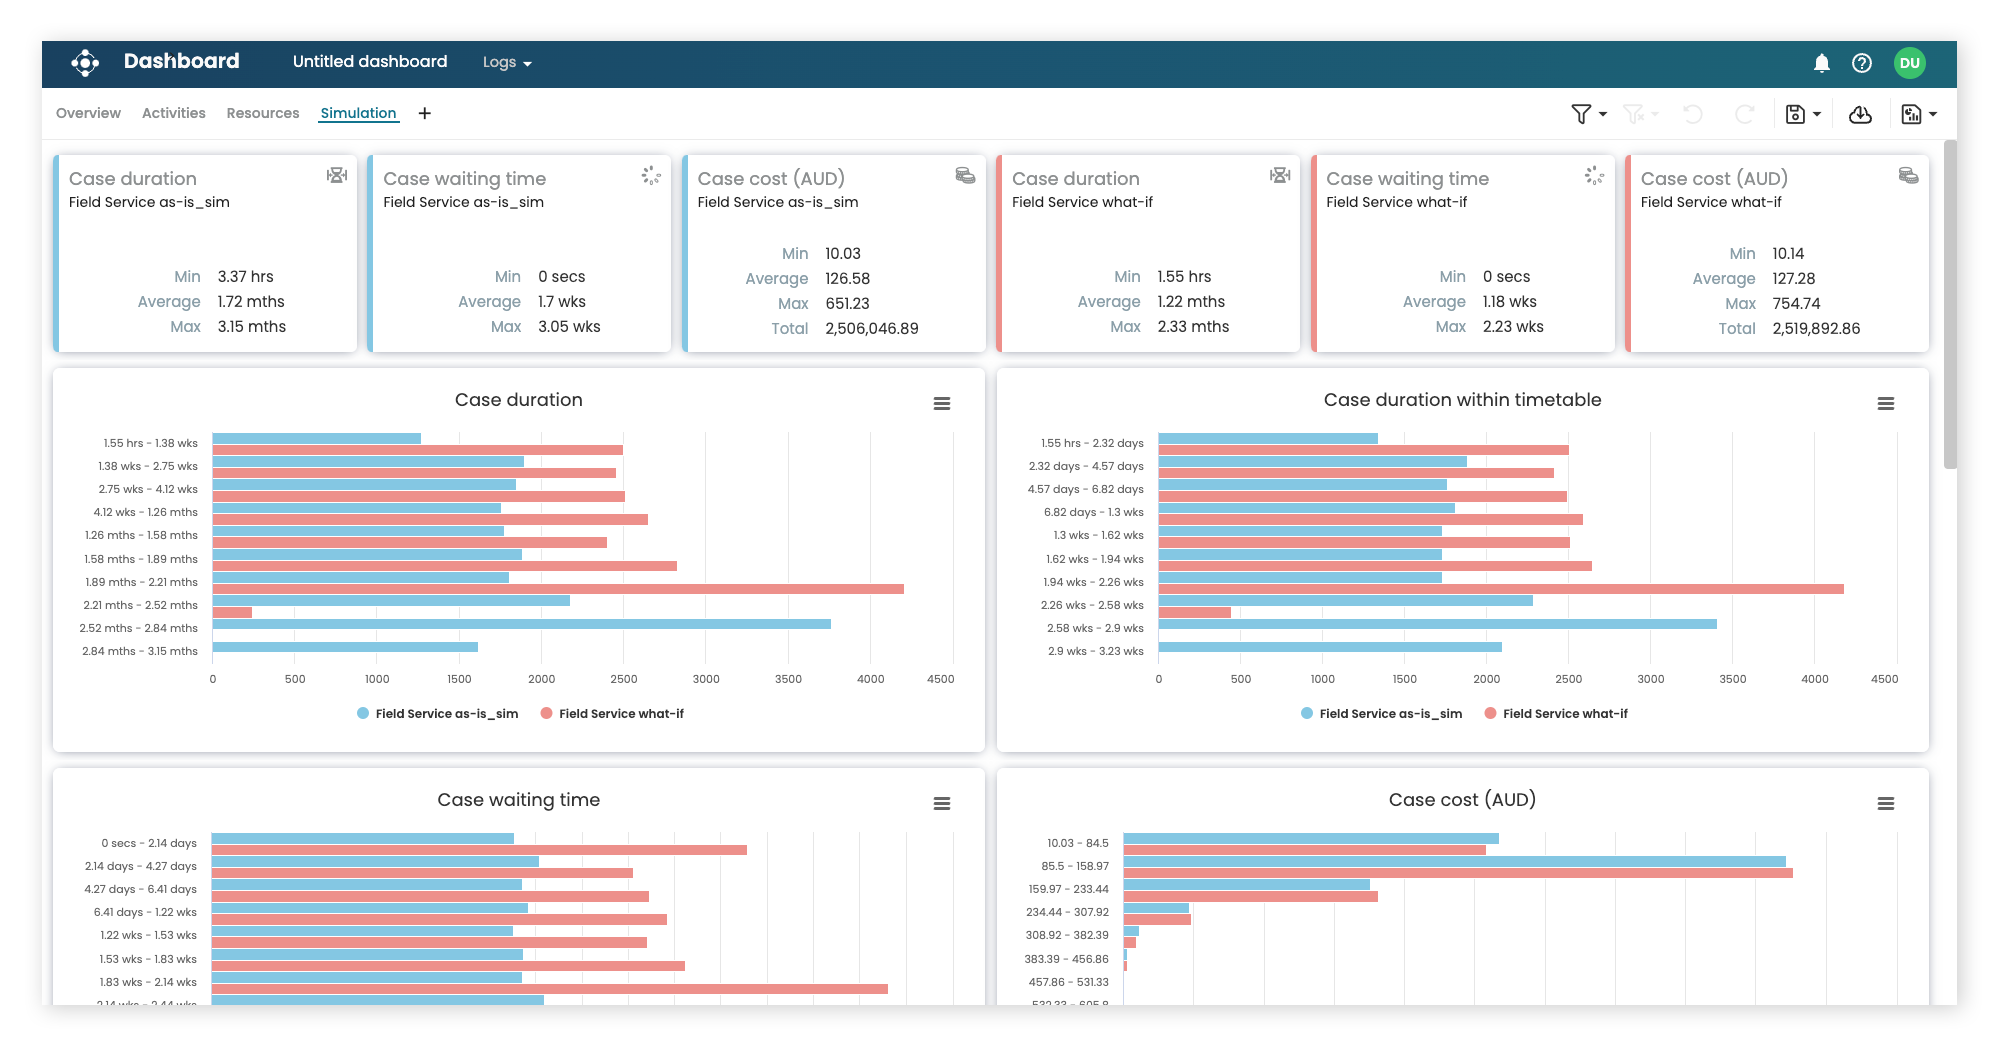Screen dimensions: 2000x1046
Task: Click the coins icon on Case cost card
Action: coord(965,174)
